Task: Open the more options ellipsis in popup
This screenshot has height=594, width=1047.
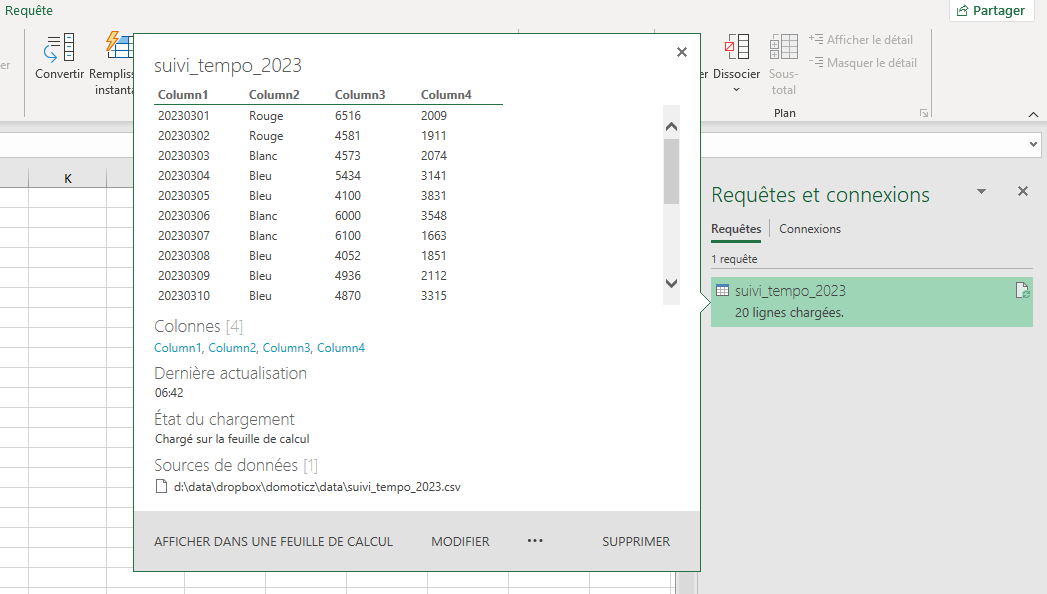Action: click(535, 541)
